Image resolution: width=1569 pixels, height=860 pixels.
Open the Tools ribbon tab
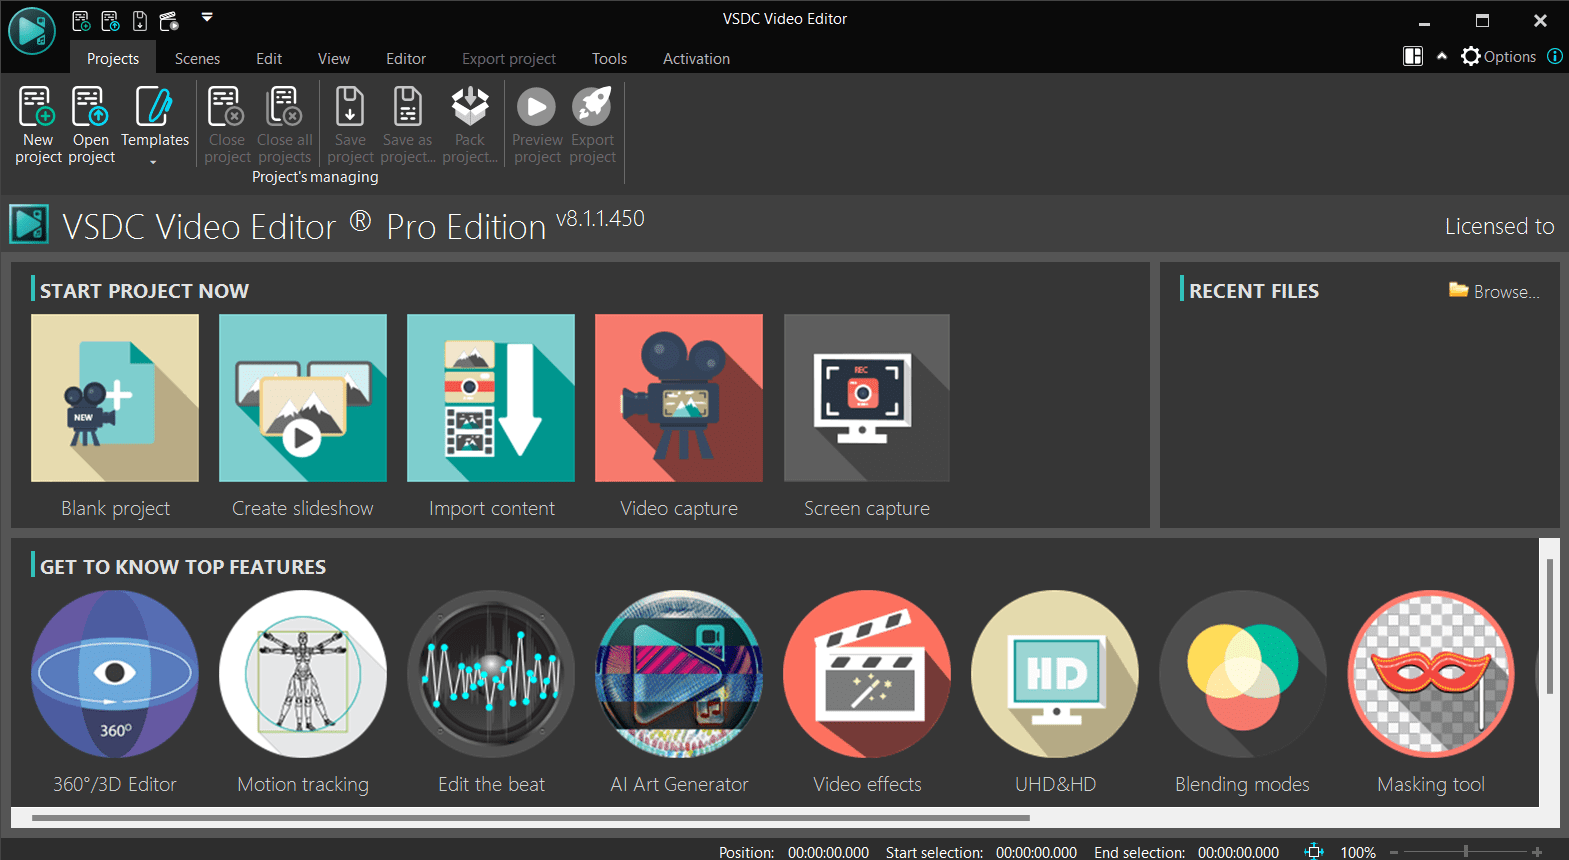point(609,58)
